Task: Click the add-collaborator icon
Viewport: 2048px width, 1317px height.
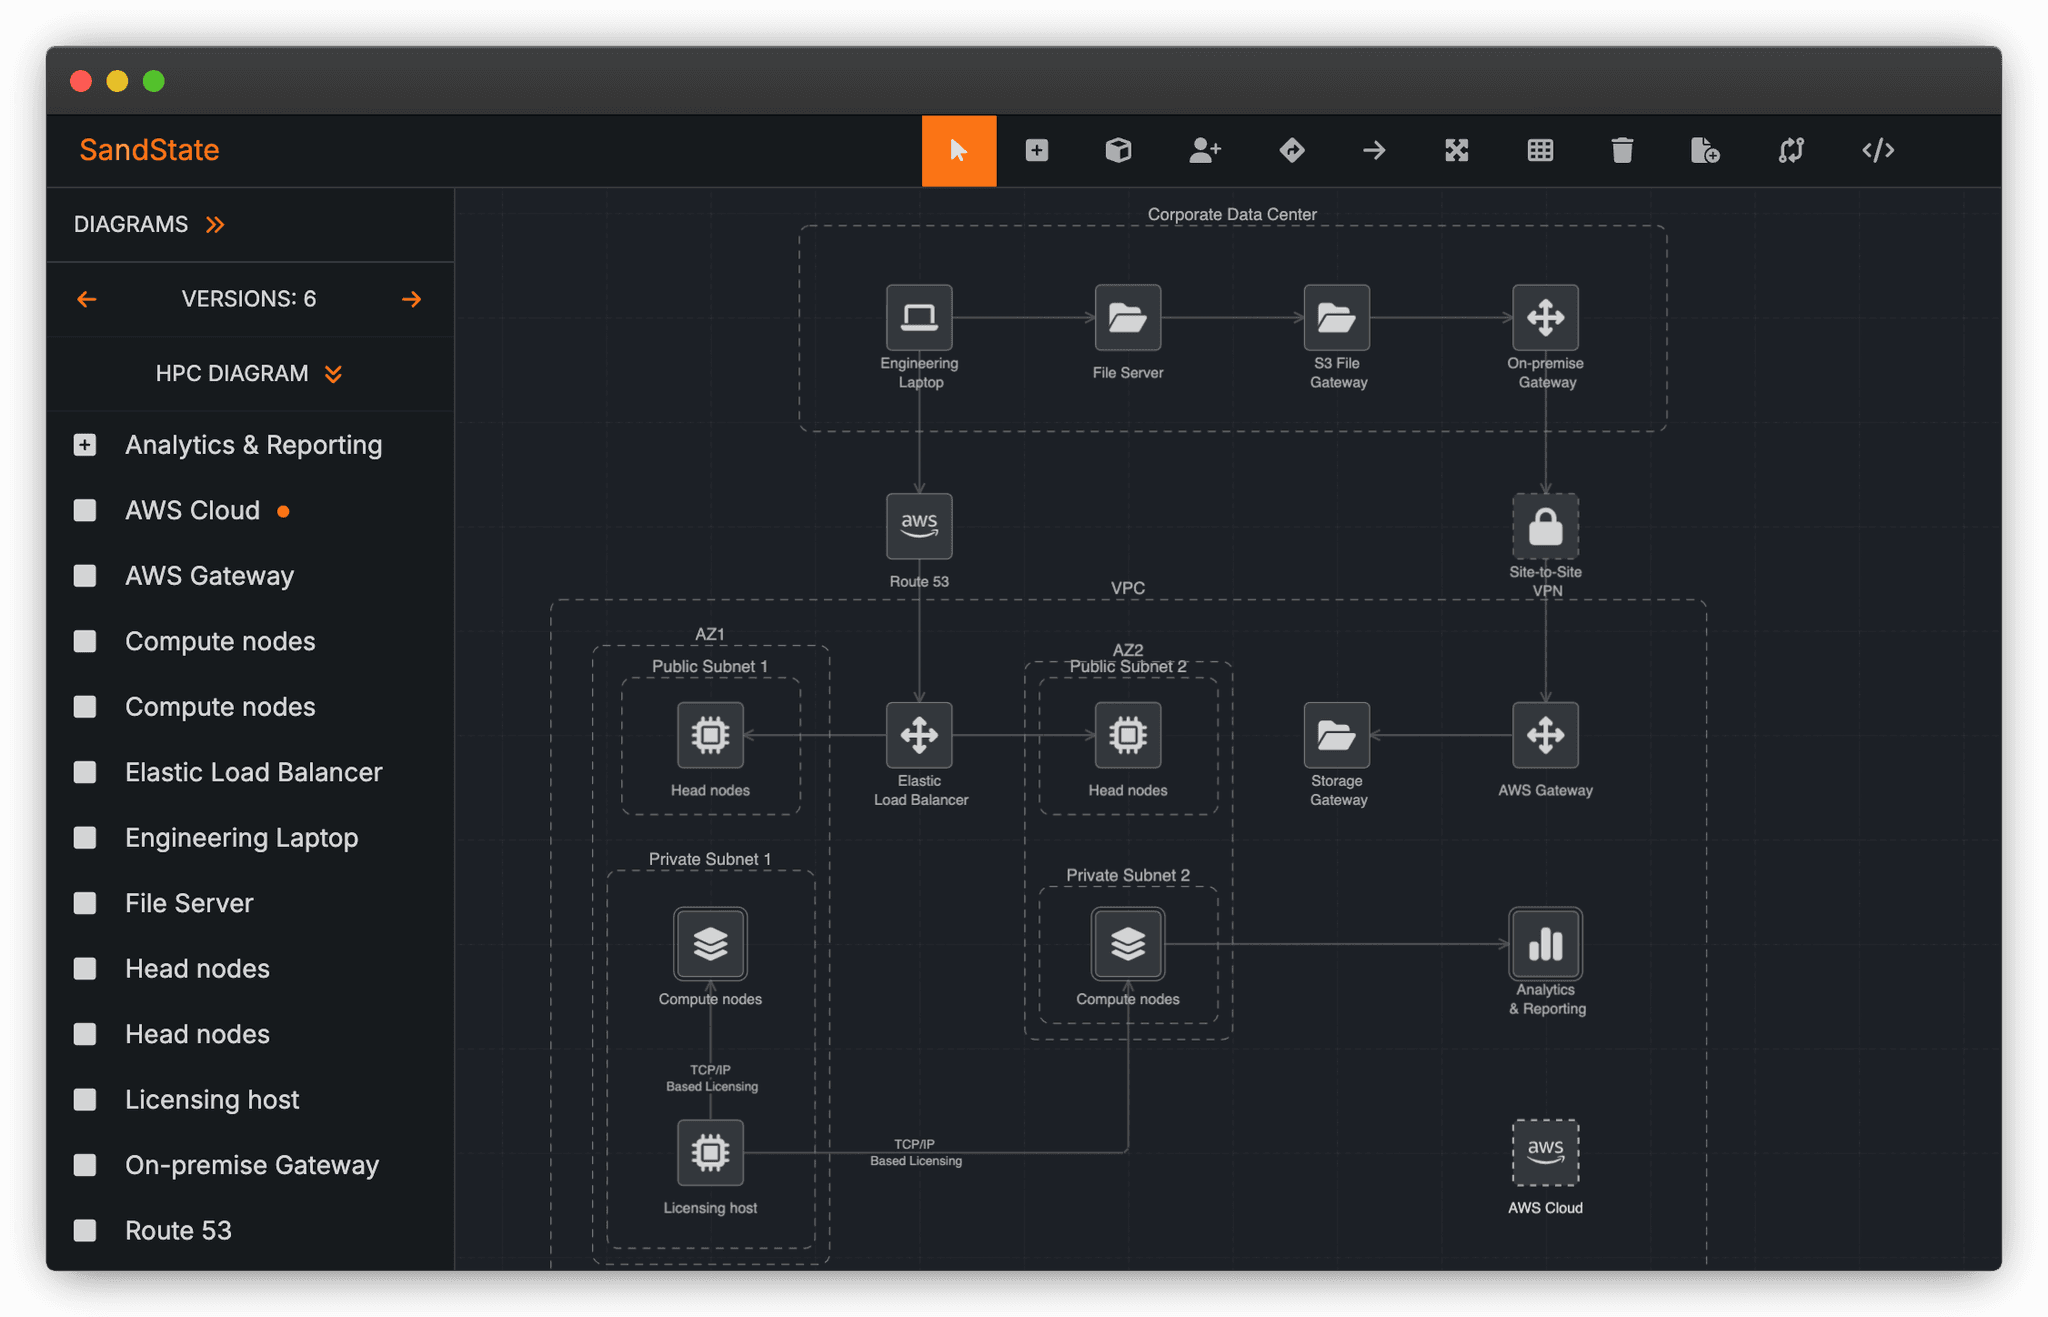Action: pos(1204,151)
